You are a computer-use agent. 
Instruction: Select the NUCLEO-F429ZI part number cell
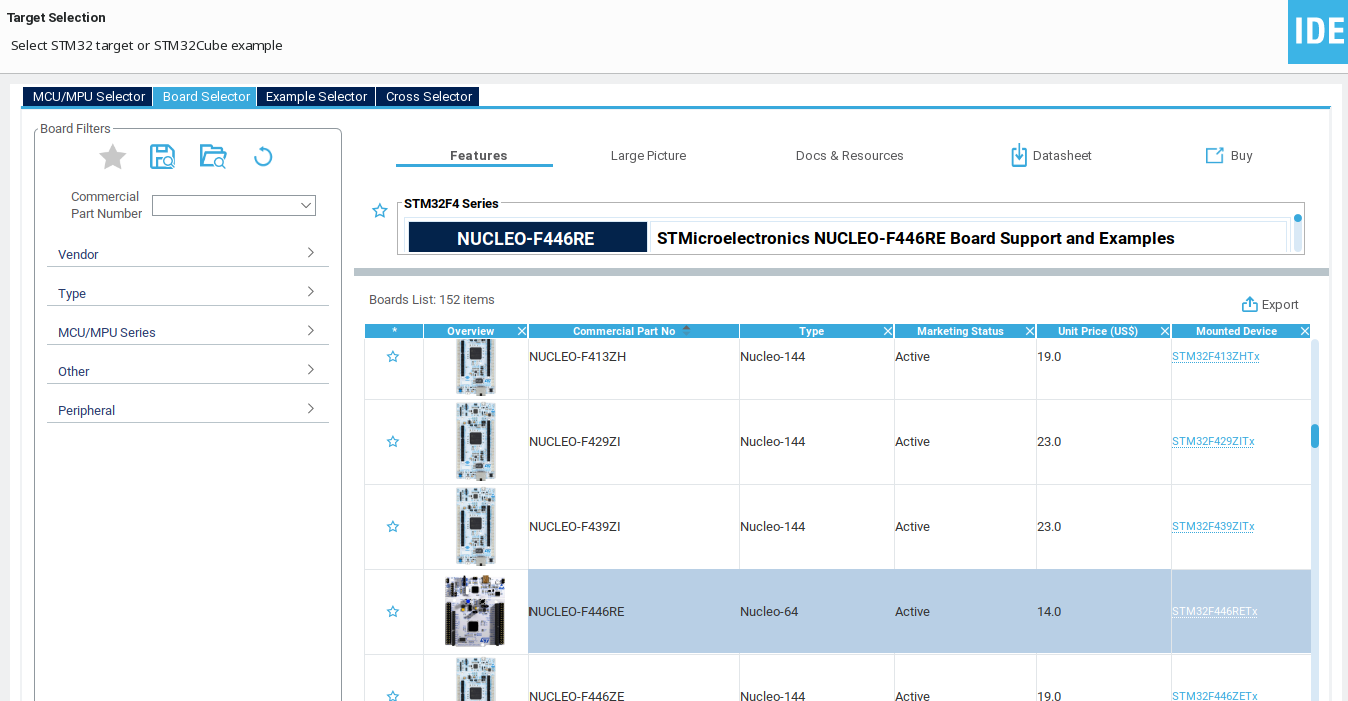[634, 441]
